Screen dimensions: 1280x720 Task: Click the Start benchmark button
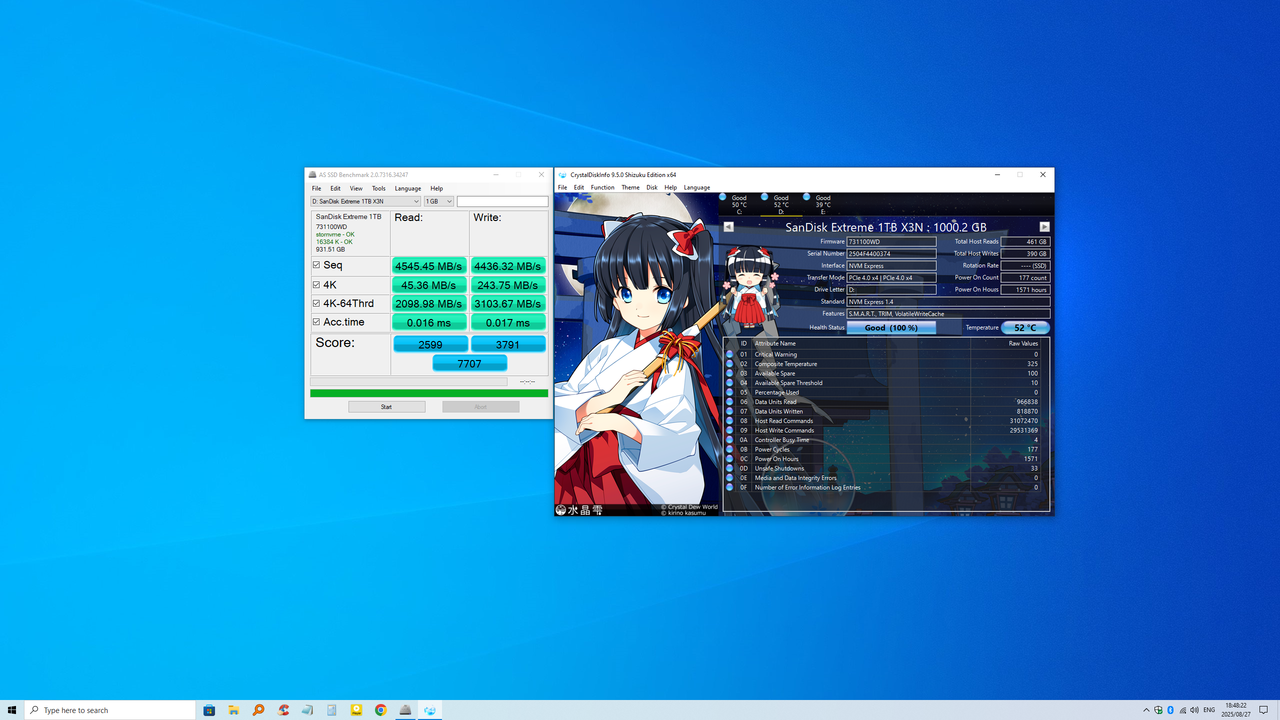point(386,407)
